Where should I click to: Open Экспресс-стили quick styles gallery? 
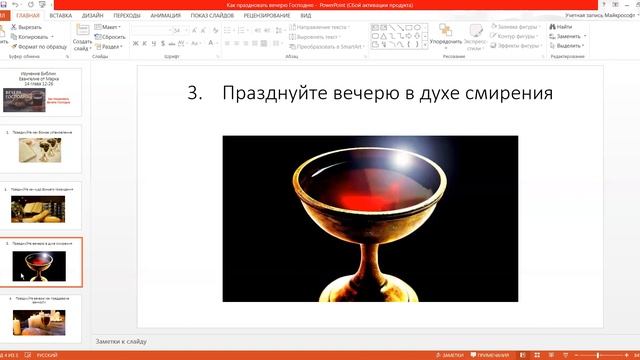pos(476,38)
